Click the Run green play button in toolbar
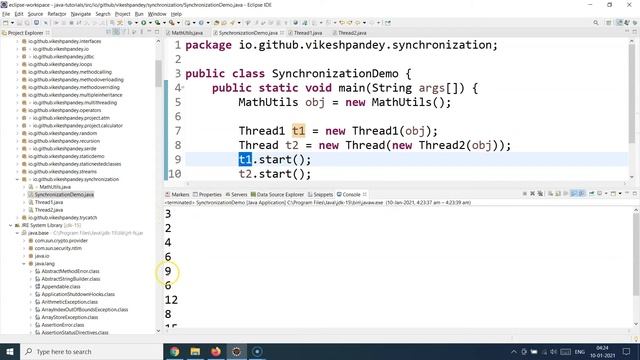The height and width of the screenshot is (360, 640). 144,23
